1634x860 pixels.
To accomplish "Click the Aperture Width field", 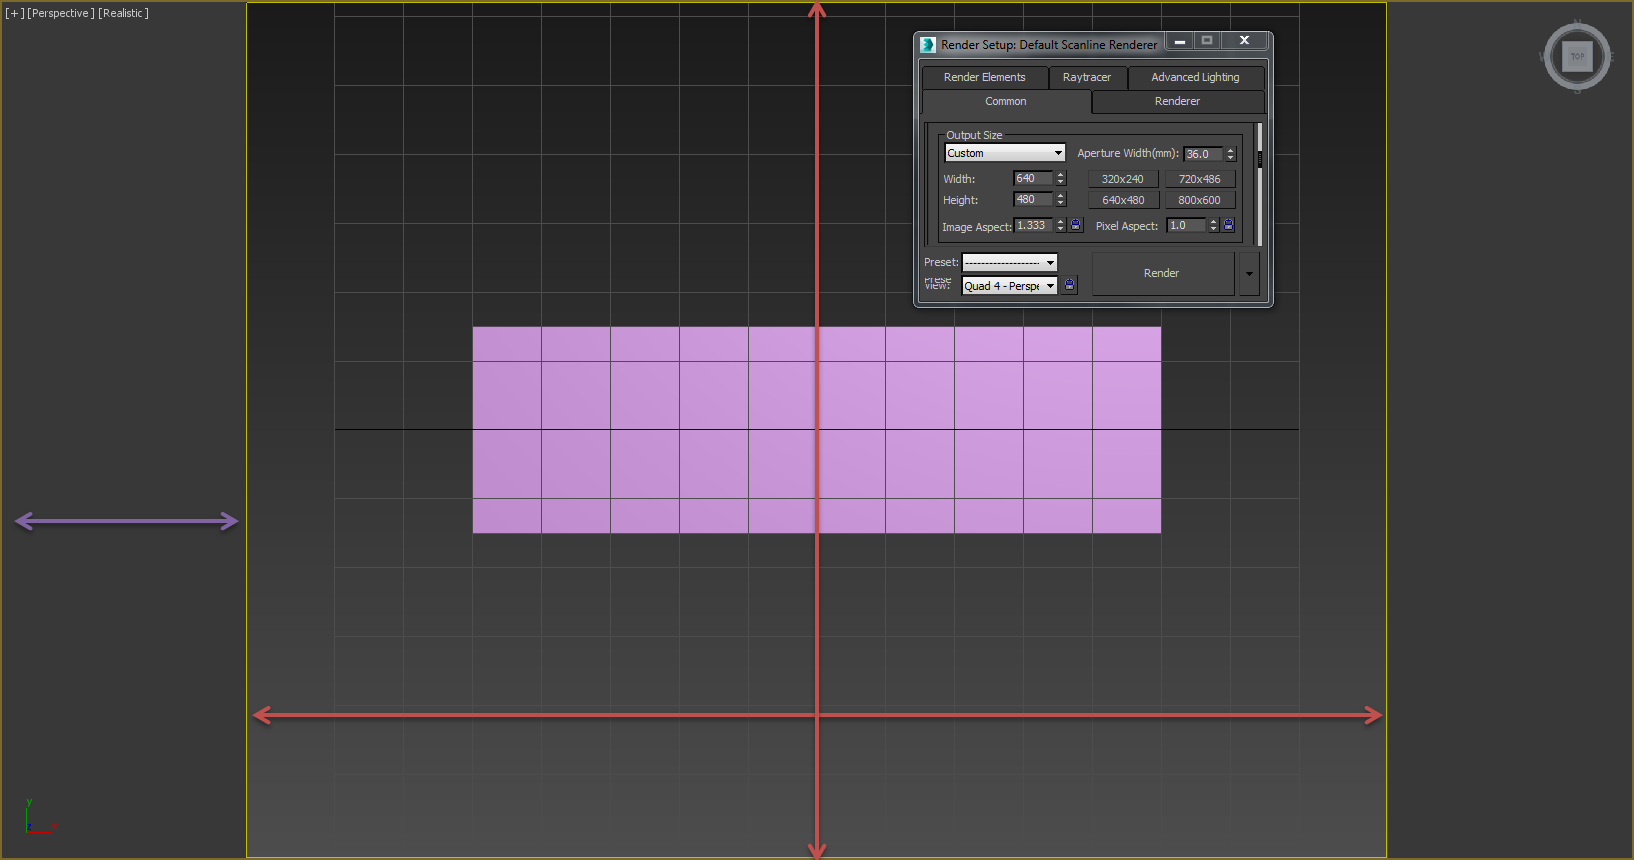I will 1204,154.
